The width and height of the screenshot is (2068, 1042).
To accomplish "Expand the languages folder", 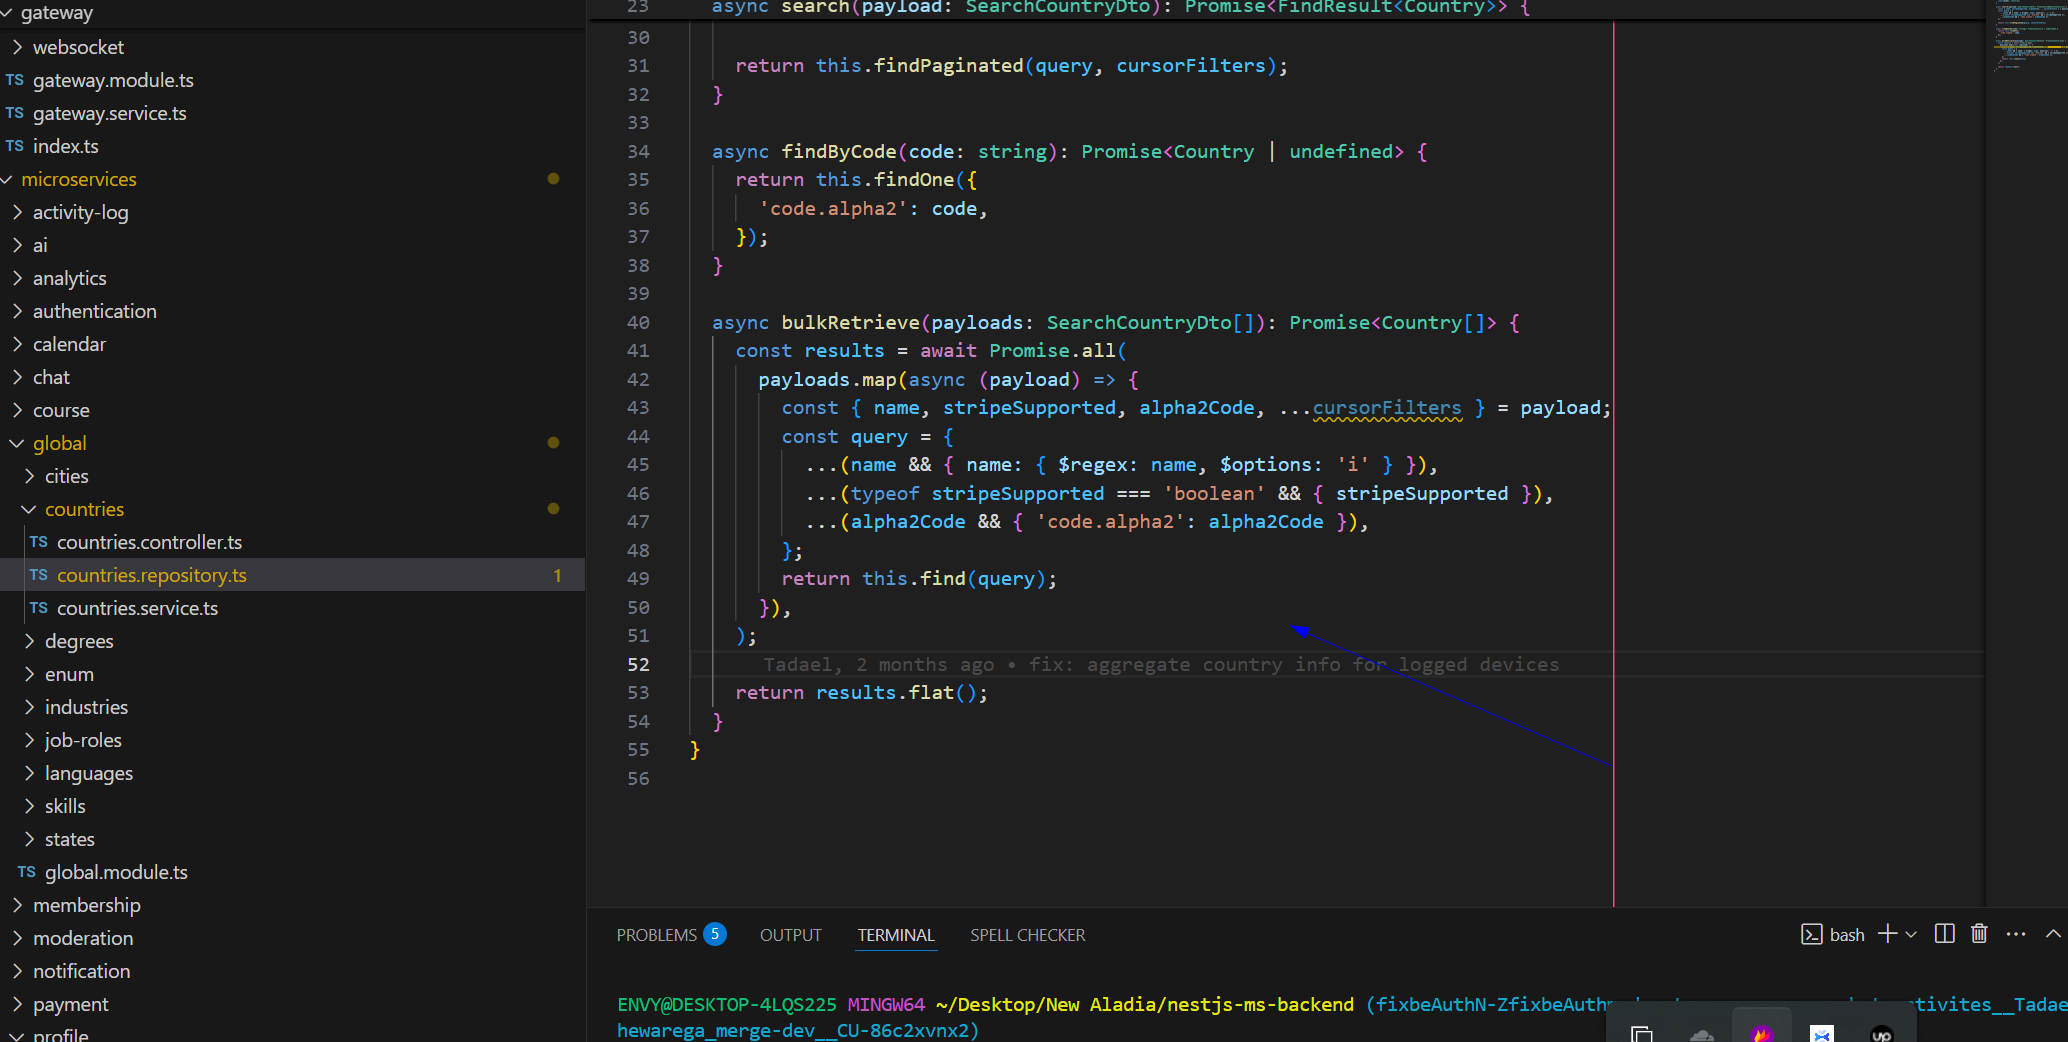I will (x=88, y=773).
